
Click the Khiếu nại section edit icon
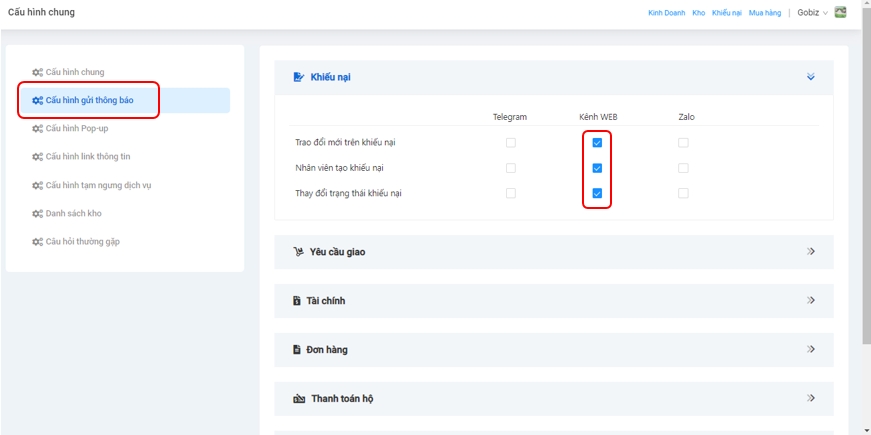pyautogui.click(x=298, y=77)
